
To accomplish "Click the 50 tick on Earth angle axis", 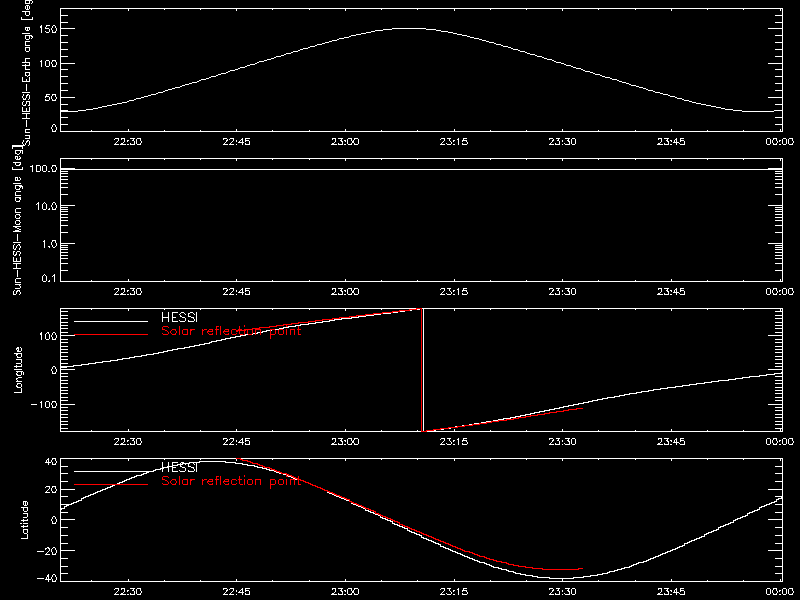I will (x=51, y=97).
